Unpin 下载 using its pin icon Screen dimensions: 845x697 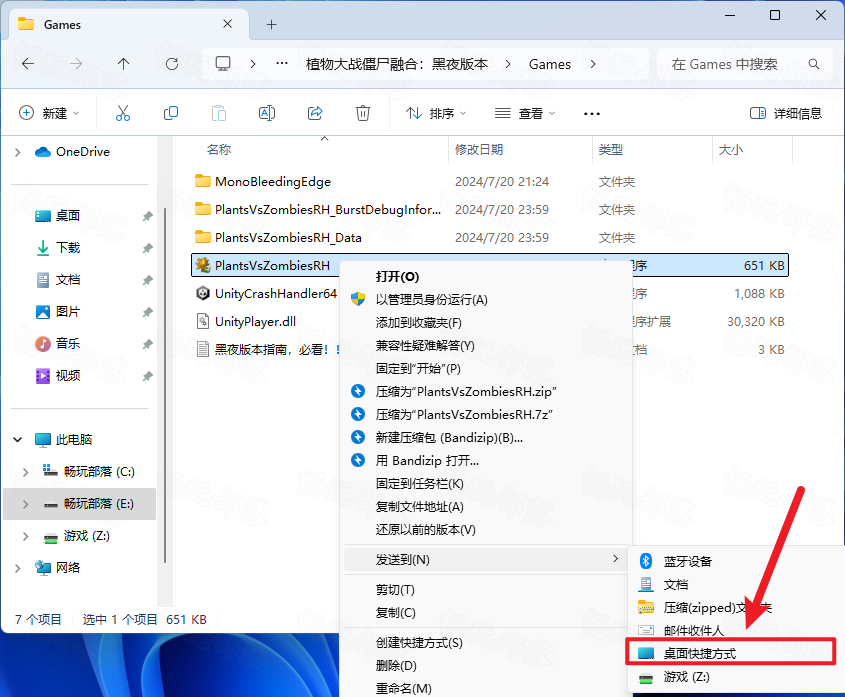147,248
